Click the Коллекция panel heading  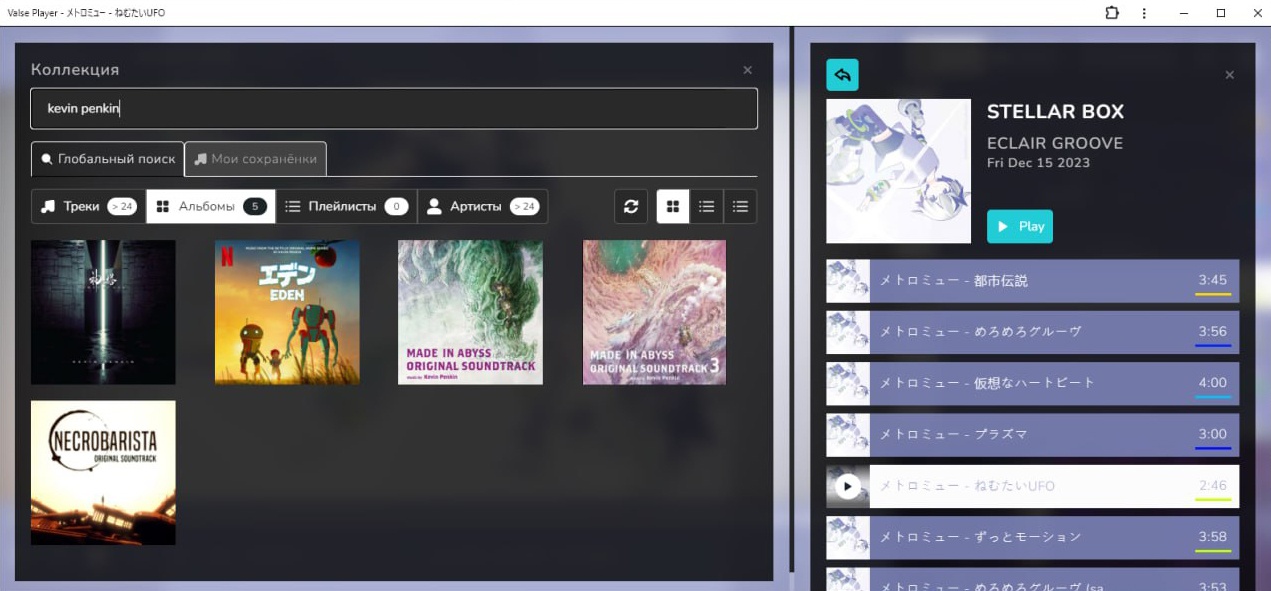coord(75,70)
